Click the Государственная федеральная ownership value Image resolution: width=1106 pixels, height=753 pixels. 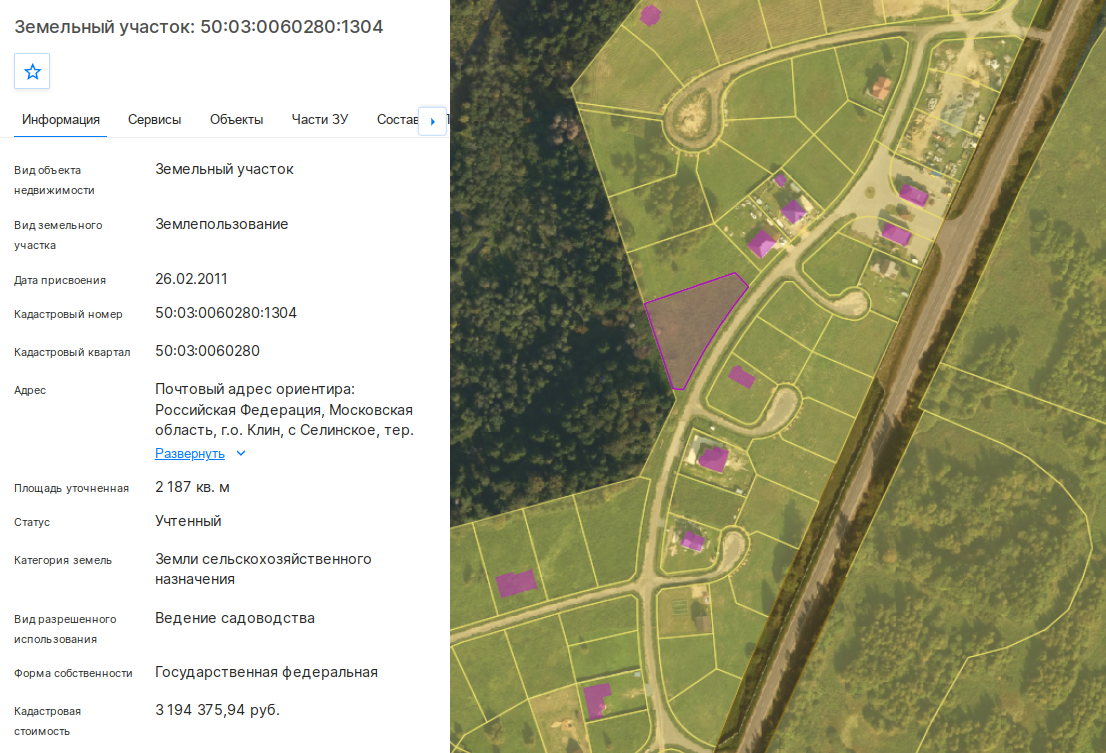[267, 673]
